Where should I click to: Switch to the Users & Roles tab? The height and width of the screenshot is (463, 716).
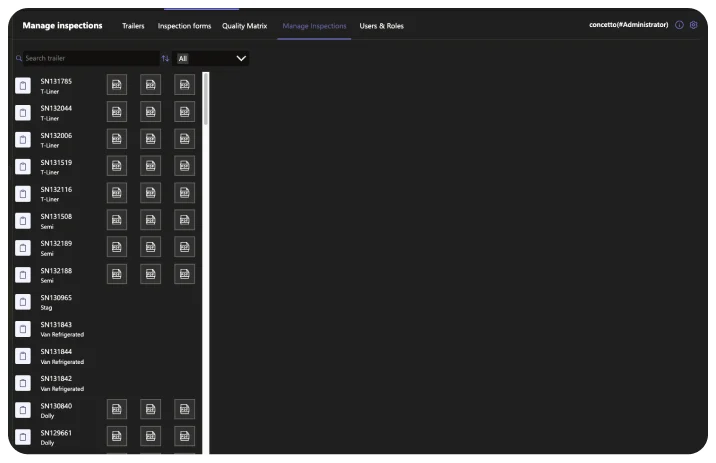(381, 26)
